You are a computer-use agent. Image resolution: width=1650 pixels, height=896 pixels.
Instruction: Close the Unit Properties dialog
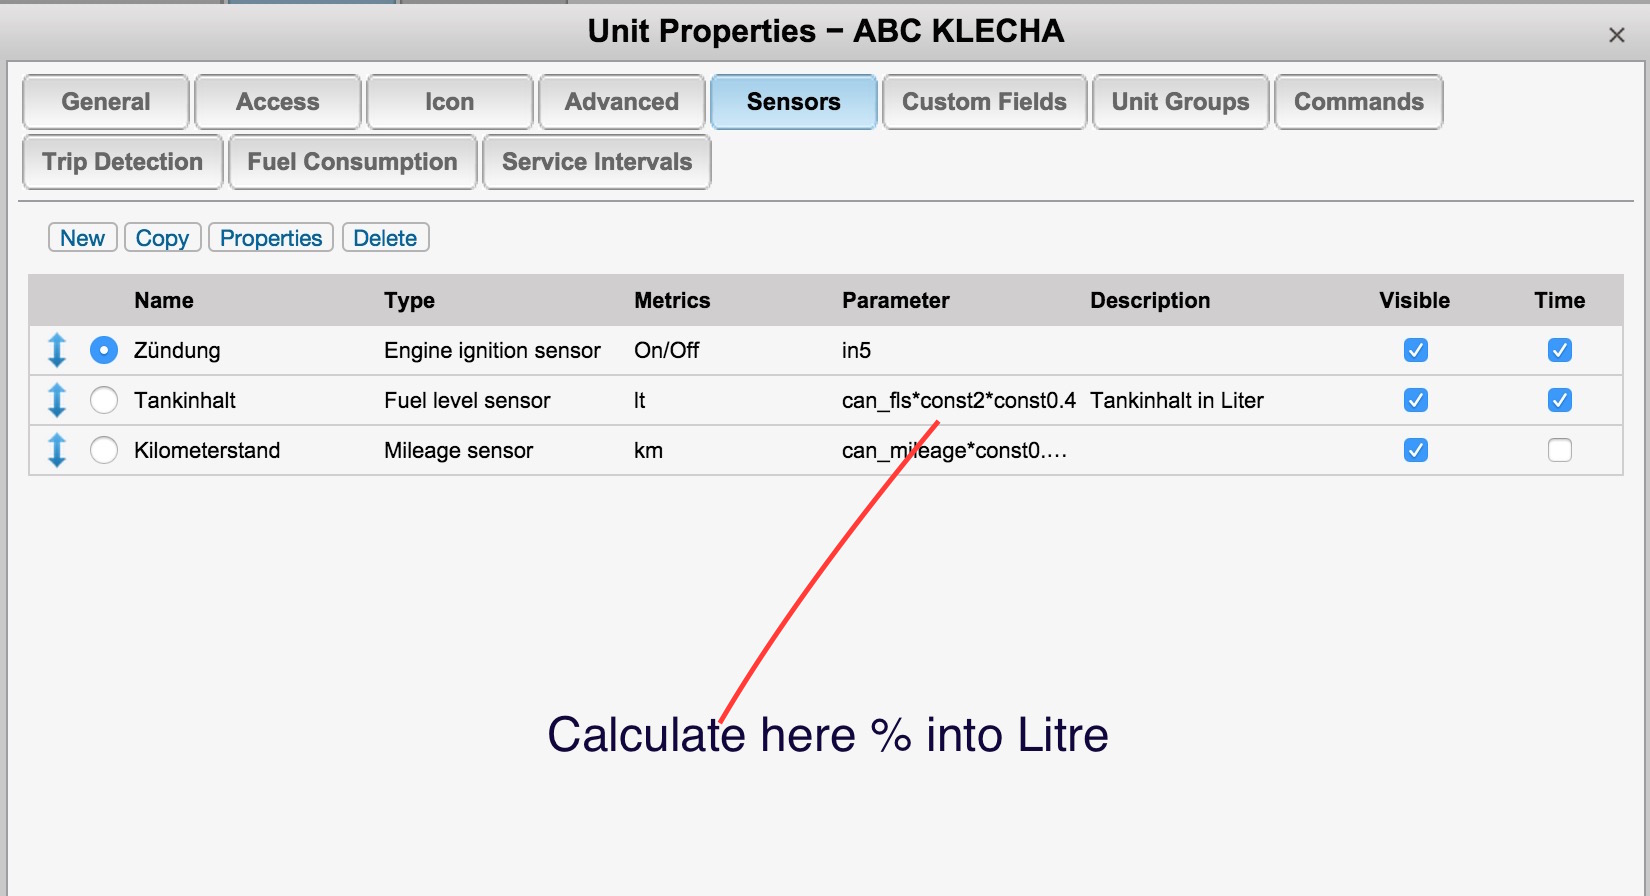(x=1616, y=35)
